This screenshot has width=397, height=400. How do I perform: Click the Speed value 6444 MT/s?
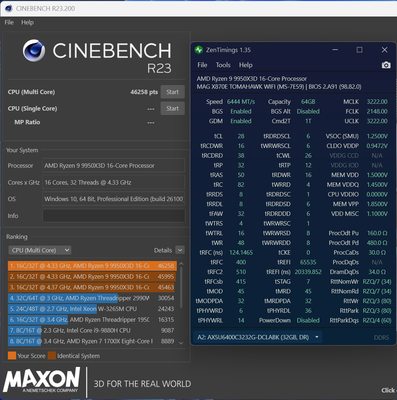click(241, 102)
